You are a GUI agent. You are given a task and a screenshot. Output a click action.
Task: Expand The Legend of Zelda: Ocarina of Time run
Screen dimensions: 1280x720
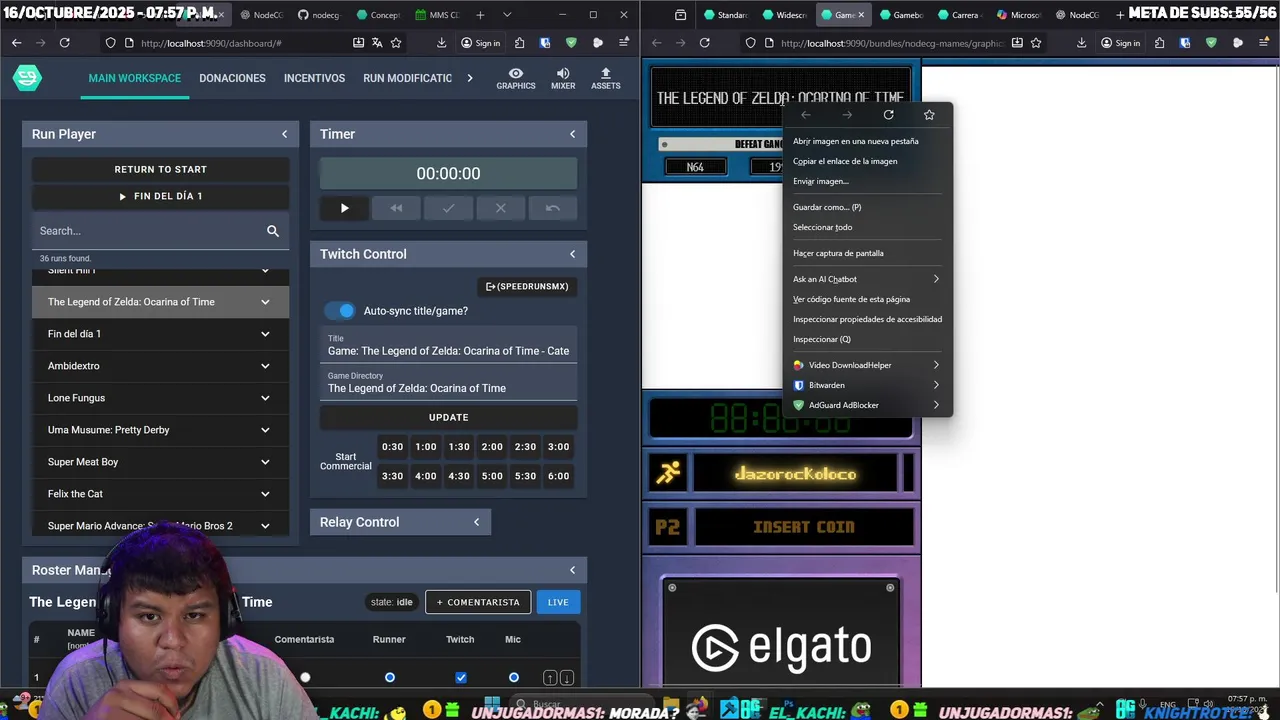pos(265,302)
